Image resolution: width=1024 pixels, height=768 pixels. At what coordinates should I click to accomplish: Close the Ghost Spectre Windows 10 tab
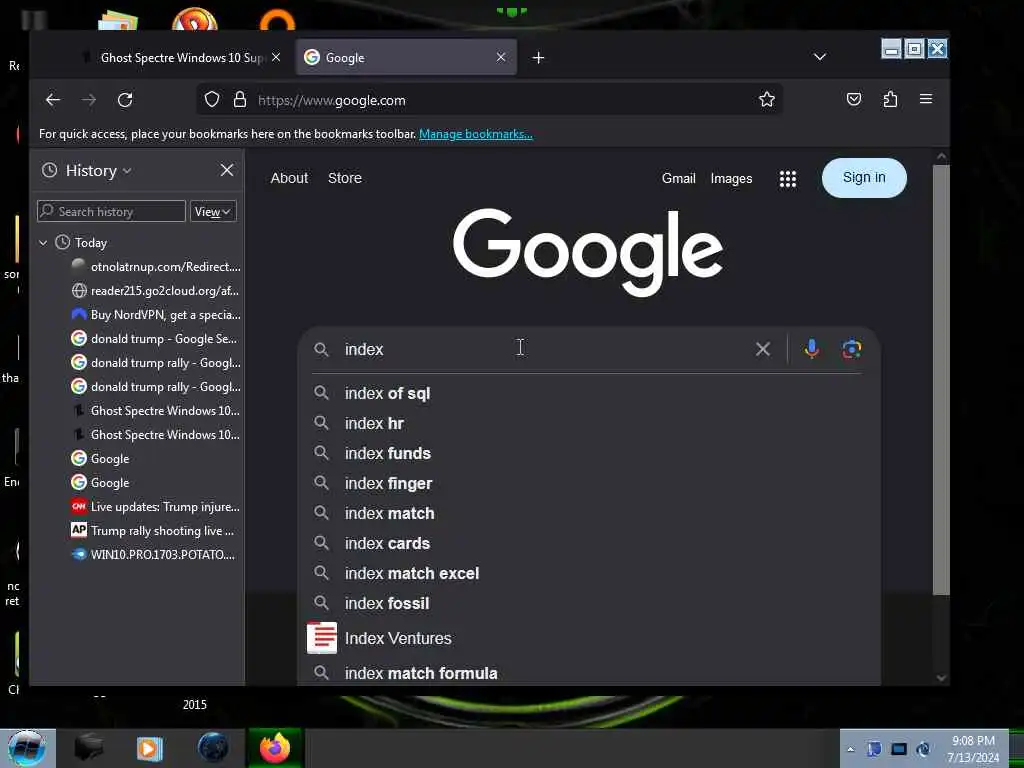276,57
